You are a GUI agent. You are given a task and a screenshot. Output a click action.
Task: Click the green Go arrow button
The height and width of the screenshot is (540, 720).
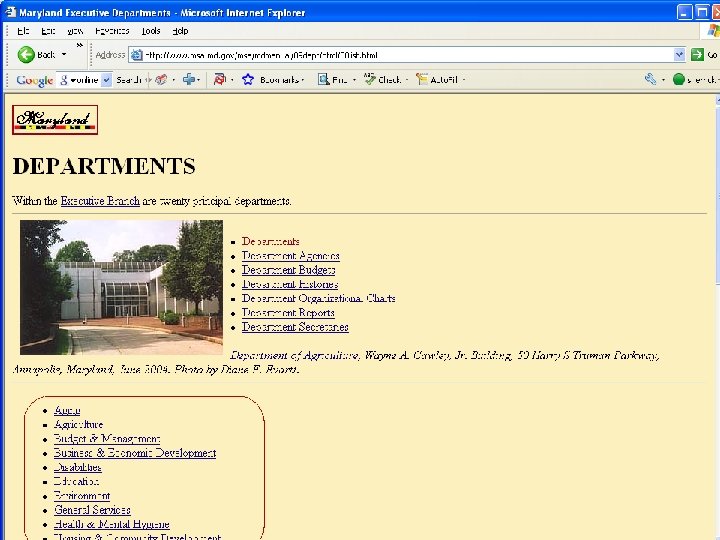click(x=697, y=55)
